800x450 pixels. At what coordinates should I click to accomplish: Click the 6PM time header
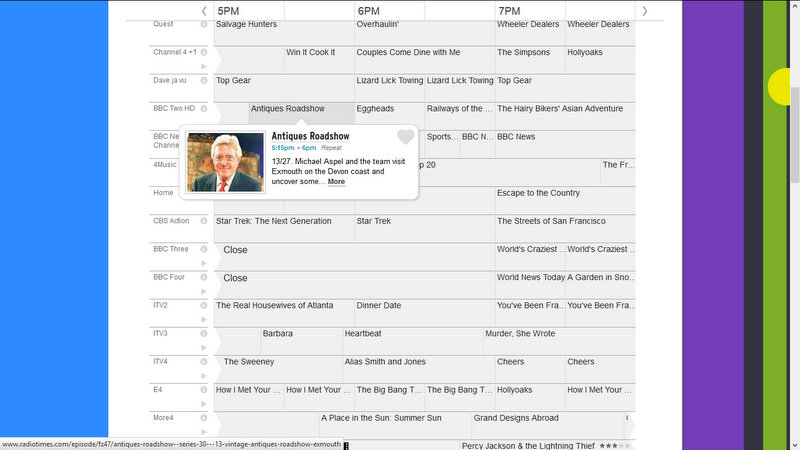368,11
